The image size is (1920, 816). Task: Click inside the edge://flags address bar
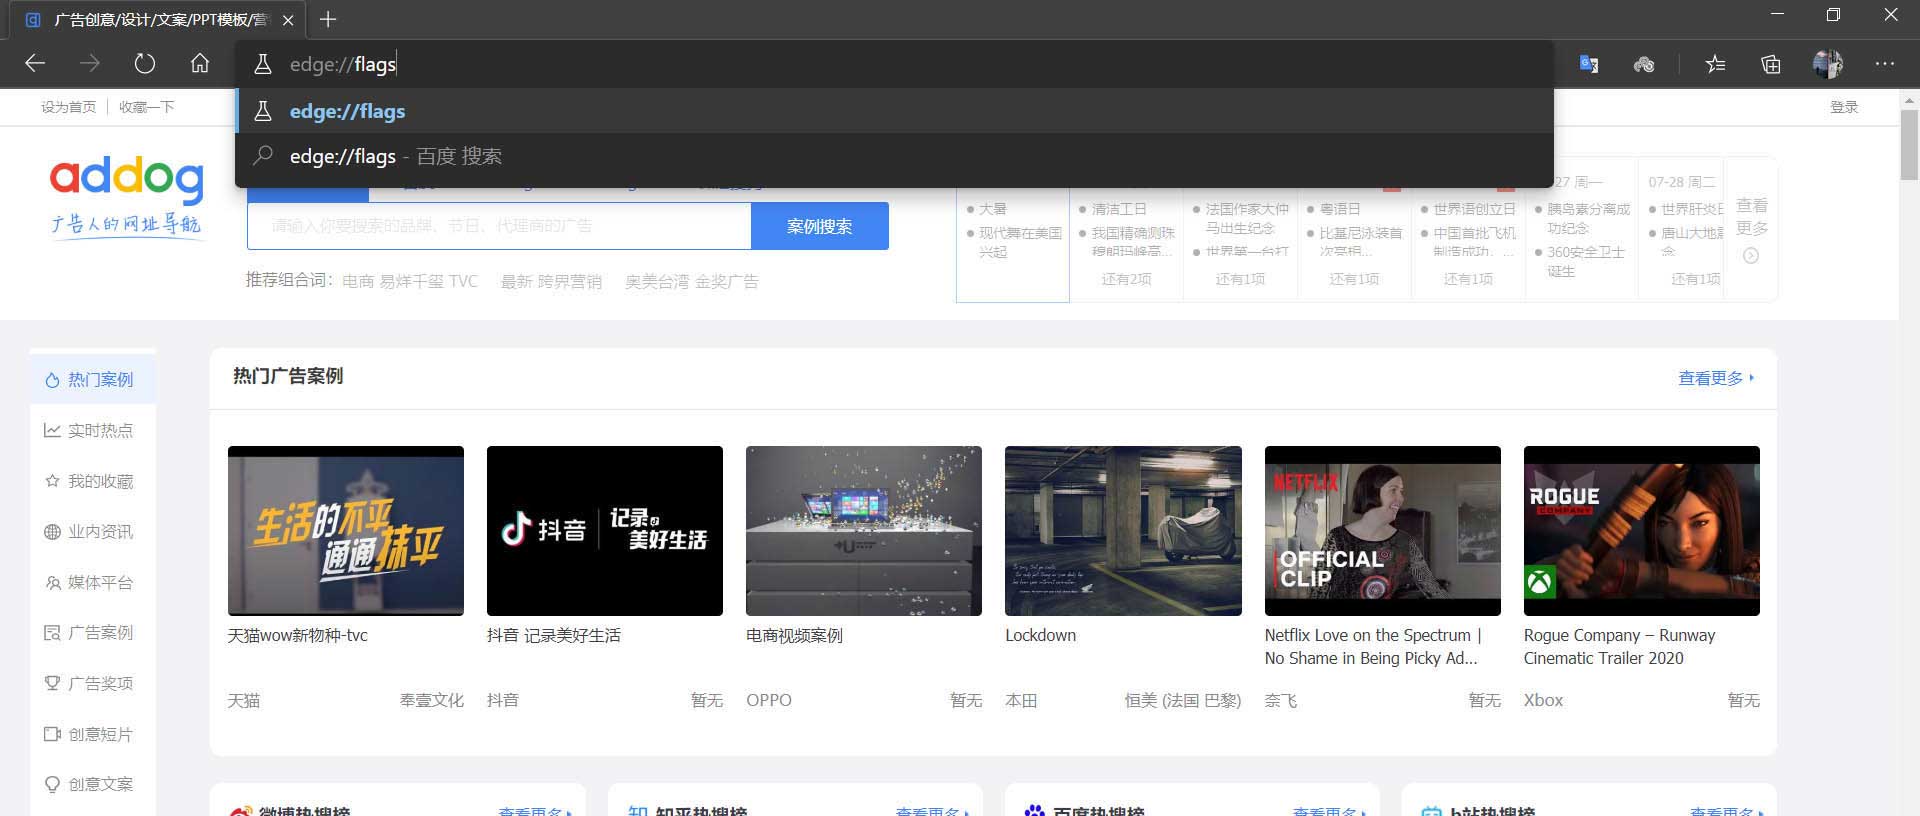click(894, 64)
